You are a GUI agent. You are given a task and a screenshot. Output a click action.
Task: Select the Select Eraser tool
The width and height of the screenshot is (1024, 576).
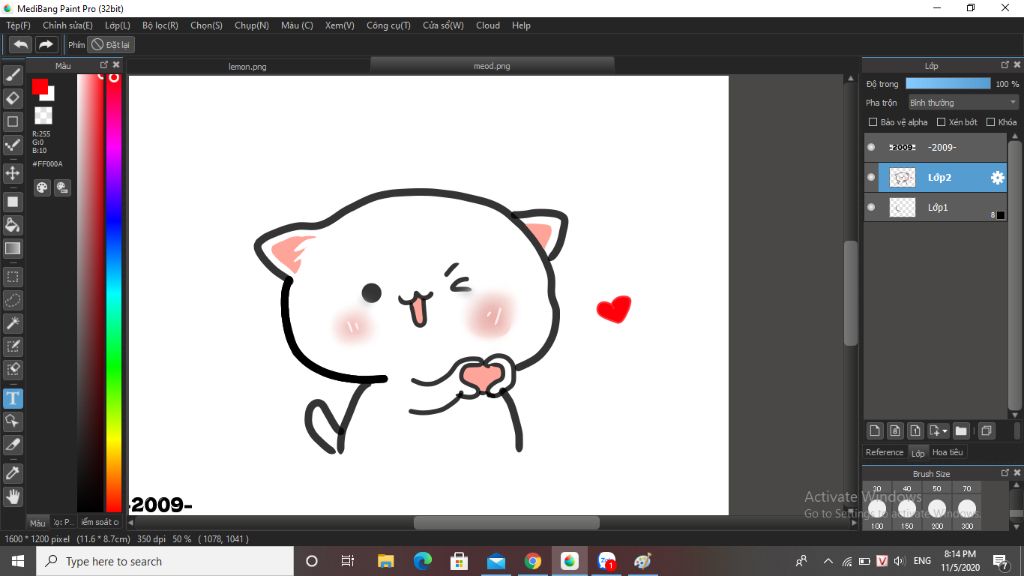point(12,370)
